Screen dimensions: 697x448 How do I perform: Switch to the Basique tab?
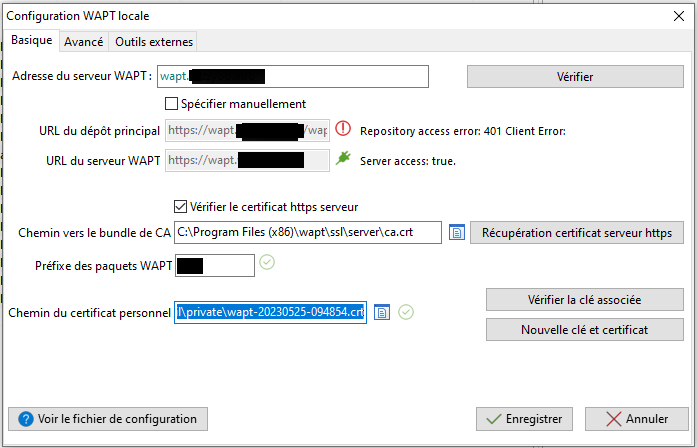click(32, 40)
